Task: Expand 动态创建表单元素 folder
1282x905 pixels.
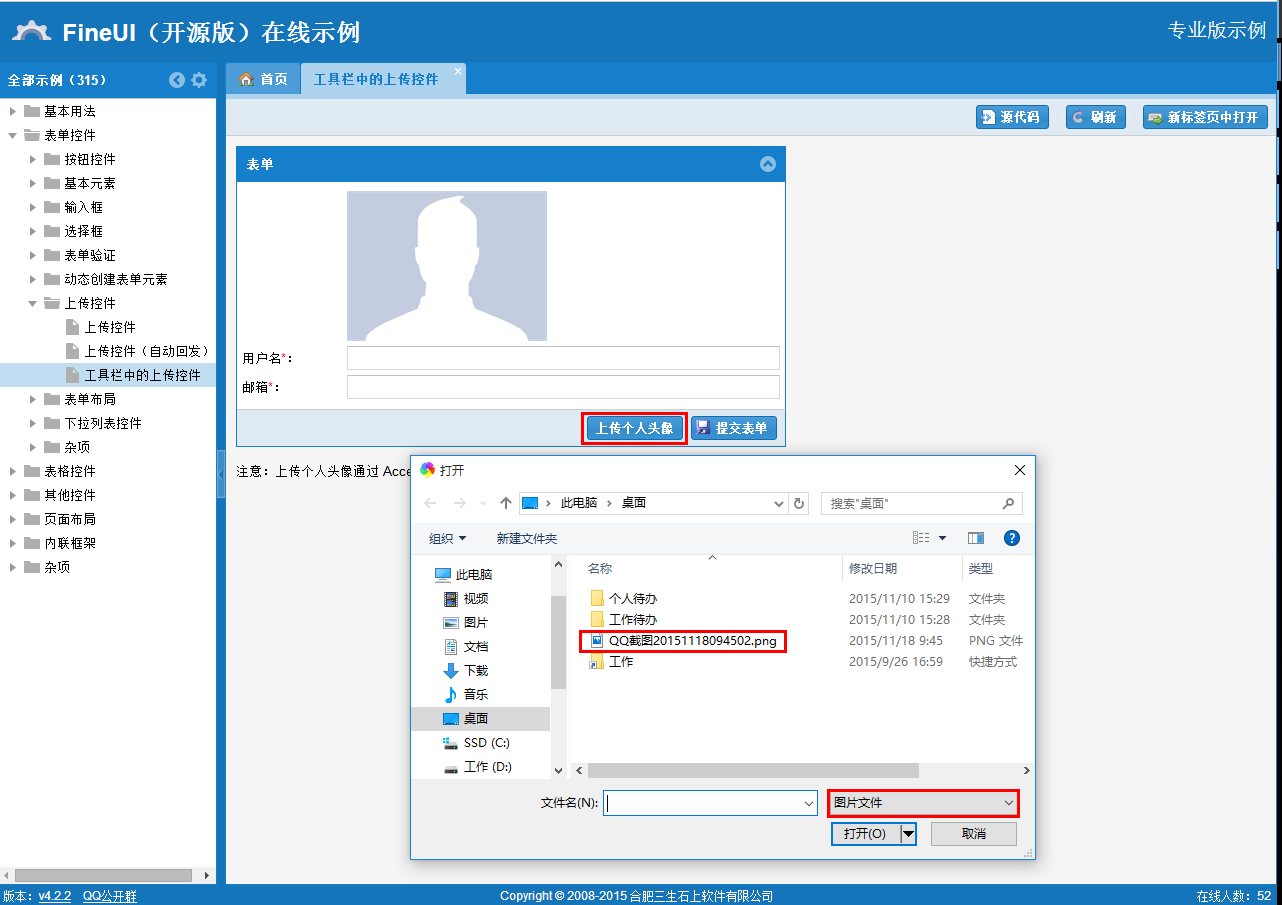Action: pos(33,279)
